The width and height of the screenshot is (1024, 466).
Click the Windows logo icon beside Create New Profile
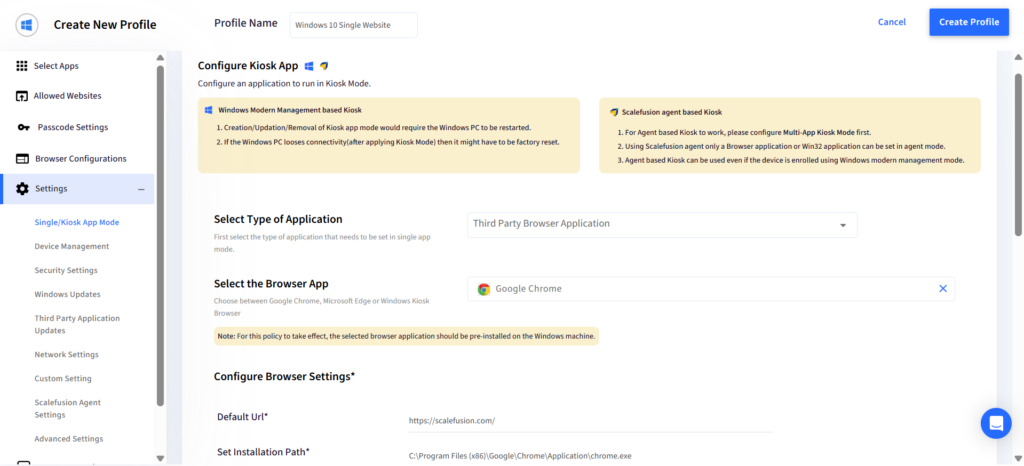[27, 25]
